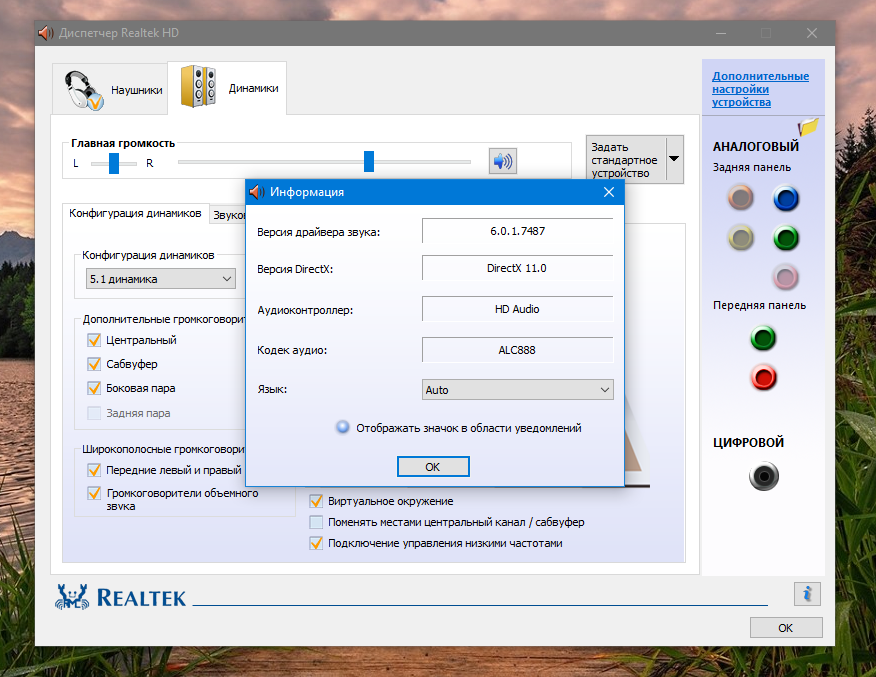Click the Realtek crab logo
Screen dimensions: 876x677
72,597
